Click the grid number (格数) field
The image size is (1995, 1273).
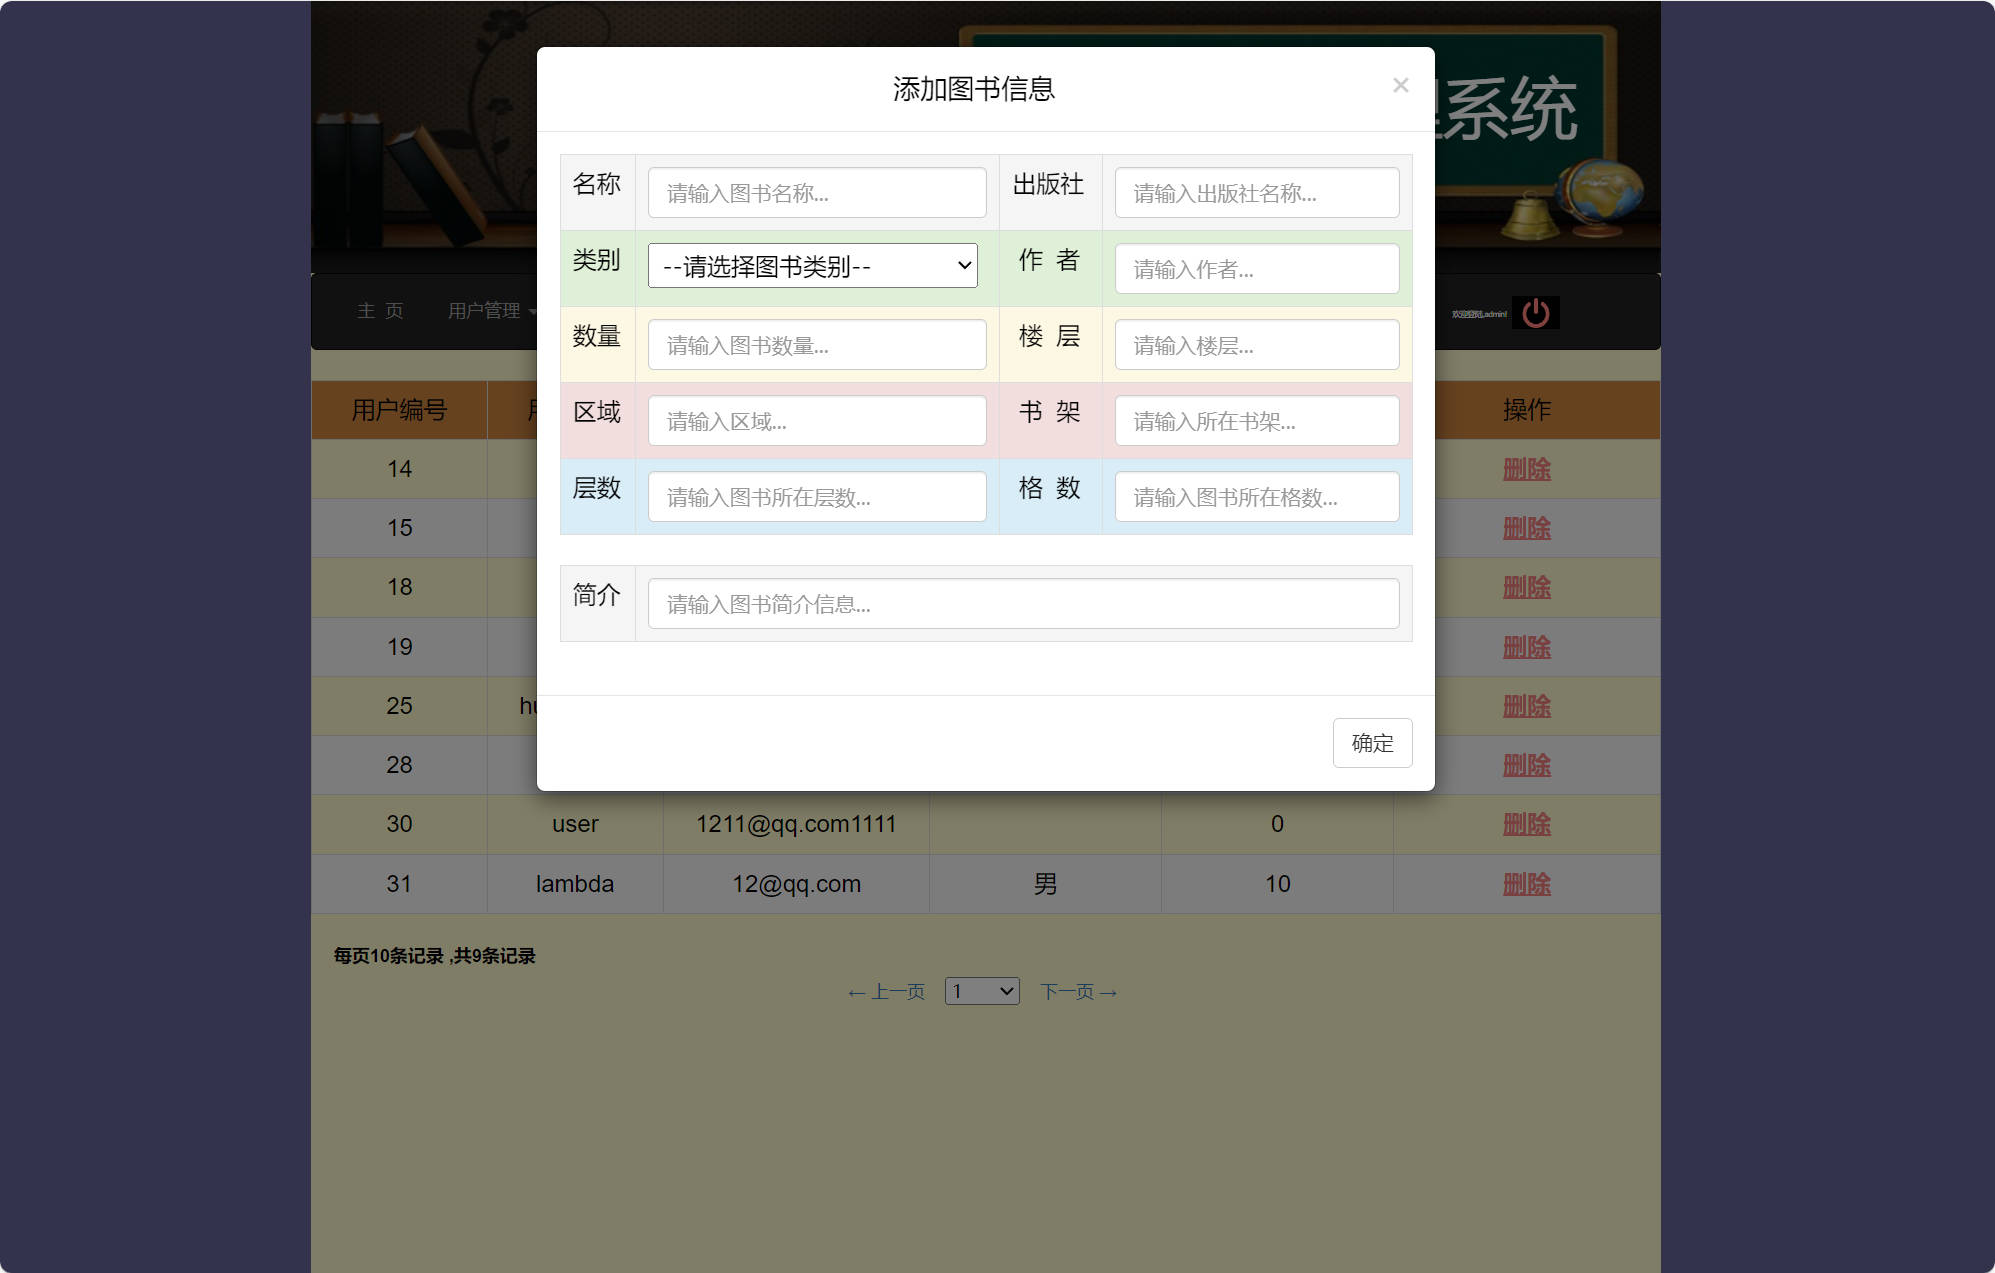click(x=1256, y=497)
